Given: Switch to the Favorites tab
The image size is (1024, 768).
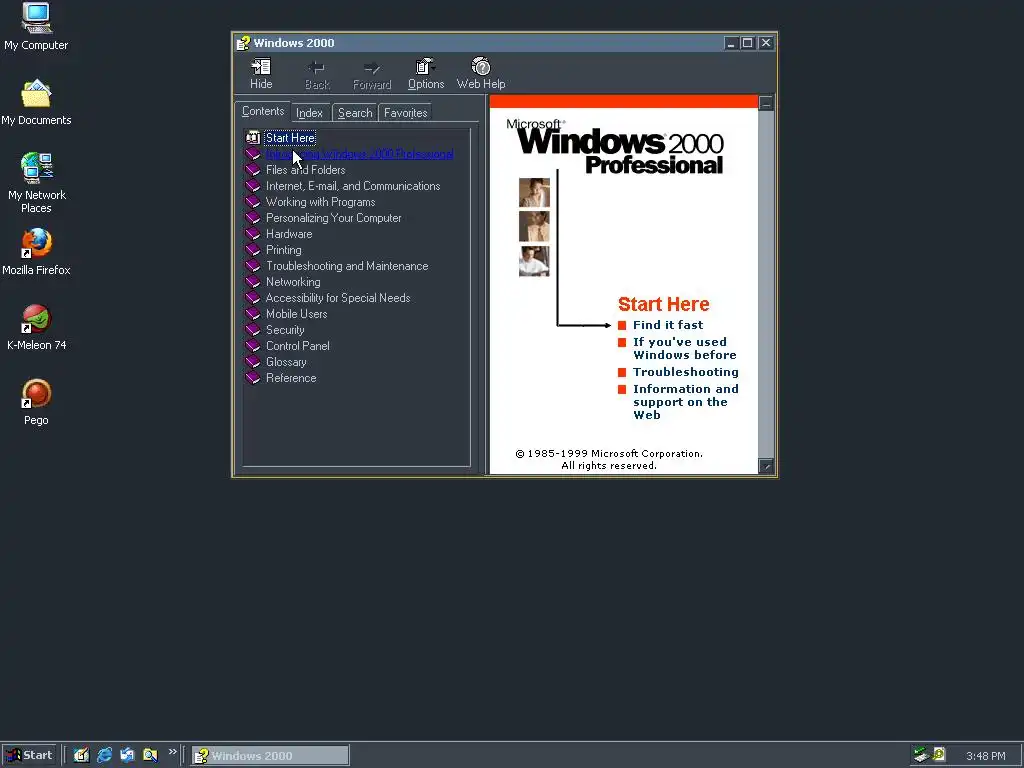Looking at the screenshot, I should click(x=406, y=113).
